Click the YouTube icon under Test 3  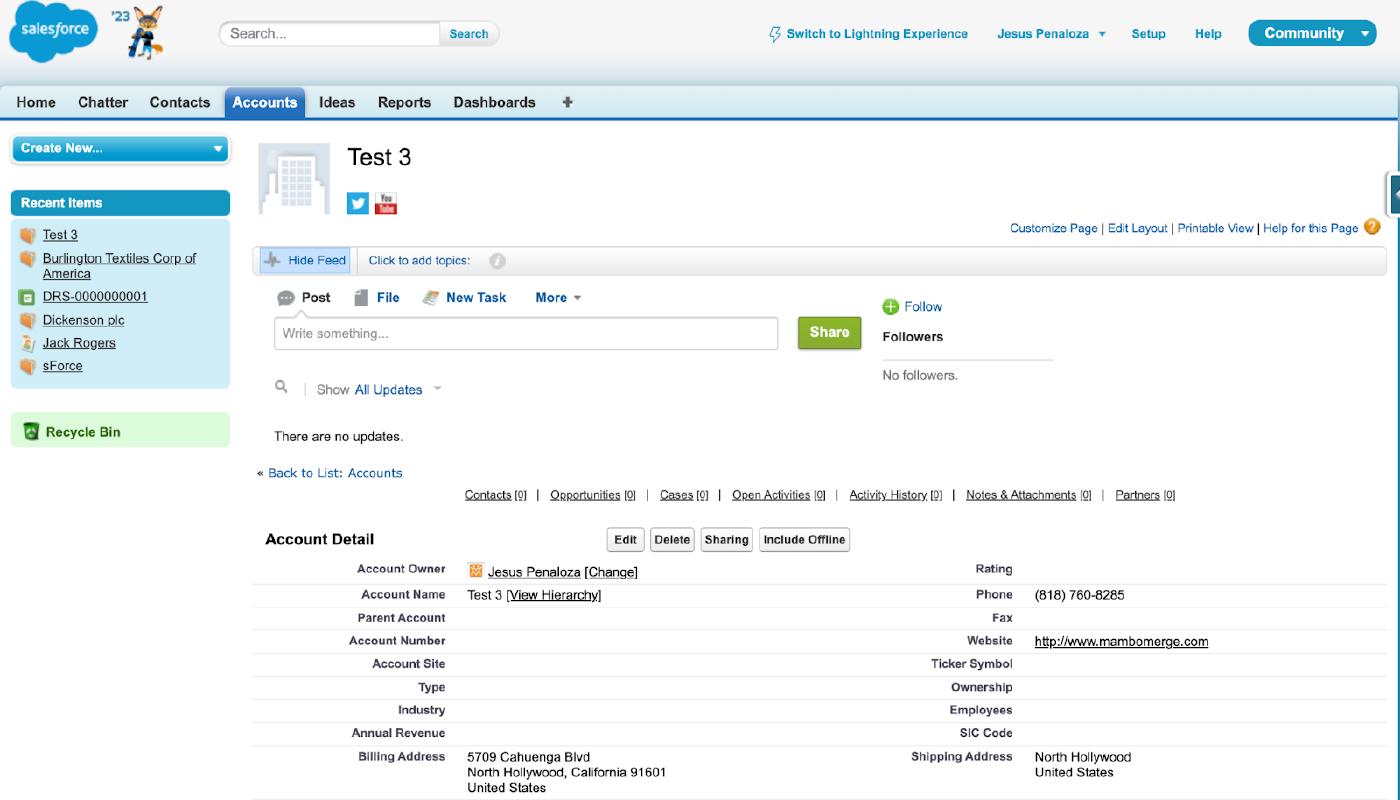click(386, 203)
